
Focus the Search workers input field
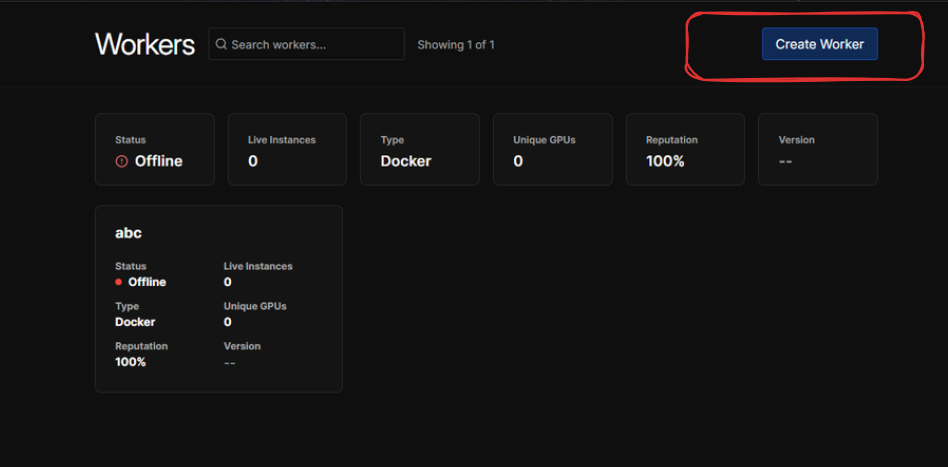[x=307, y=44]
